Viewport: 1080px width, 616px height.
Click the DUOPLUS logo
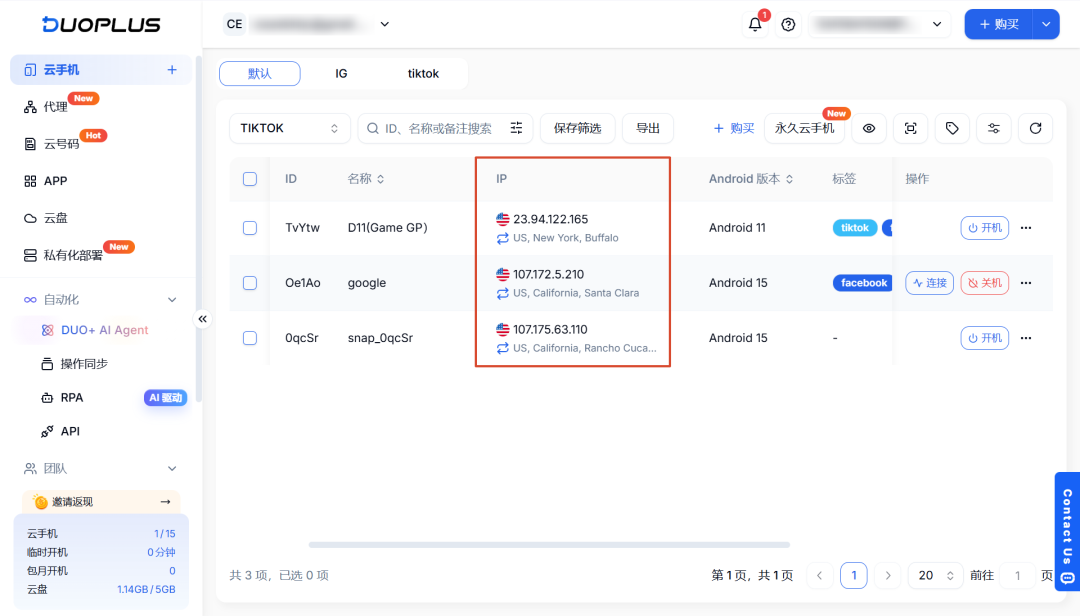[x=101, y=25]
